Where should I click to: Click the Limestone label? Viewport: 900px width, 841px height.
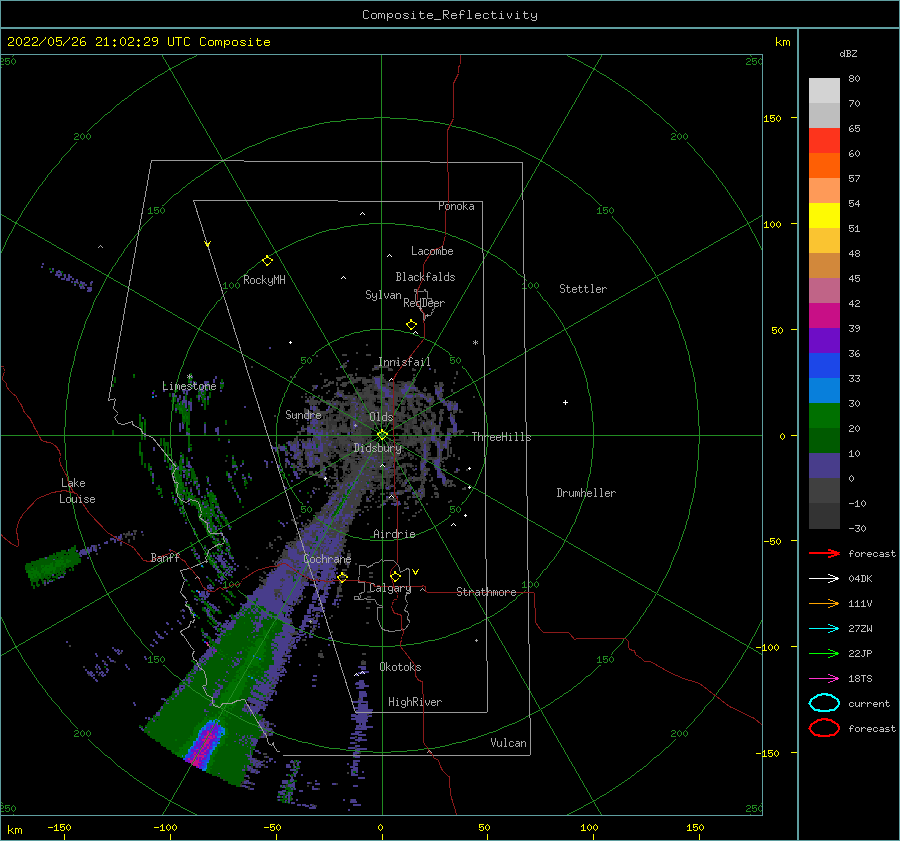(189, 386)
